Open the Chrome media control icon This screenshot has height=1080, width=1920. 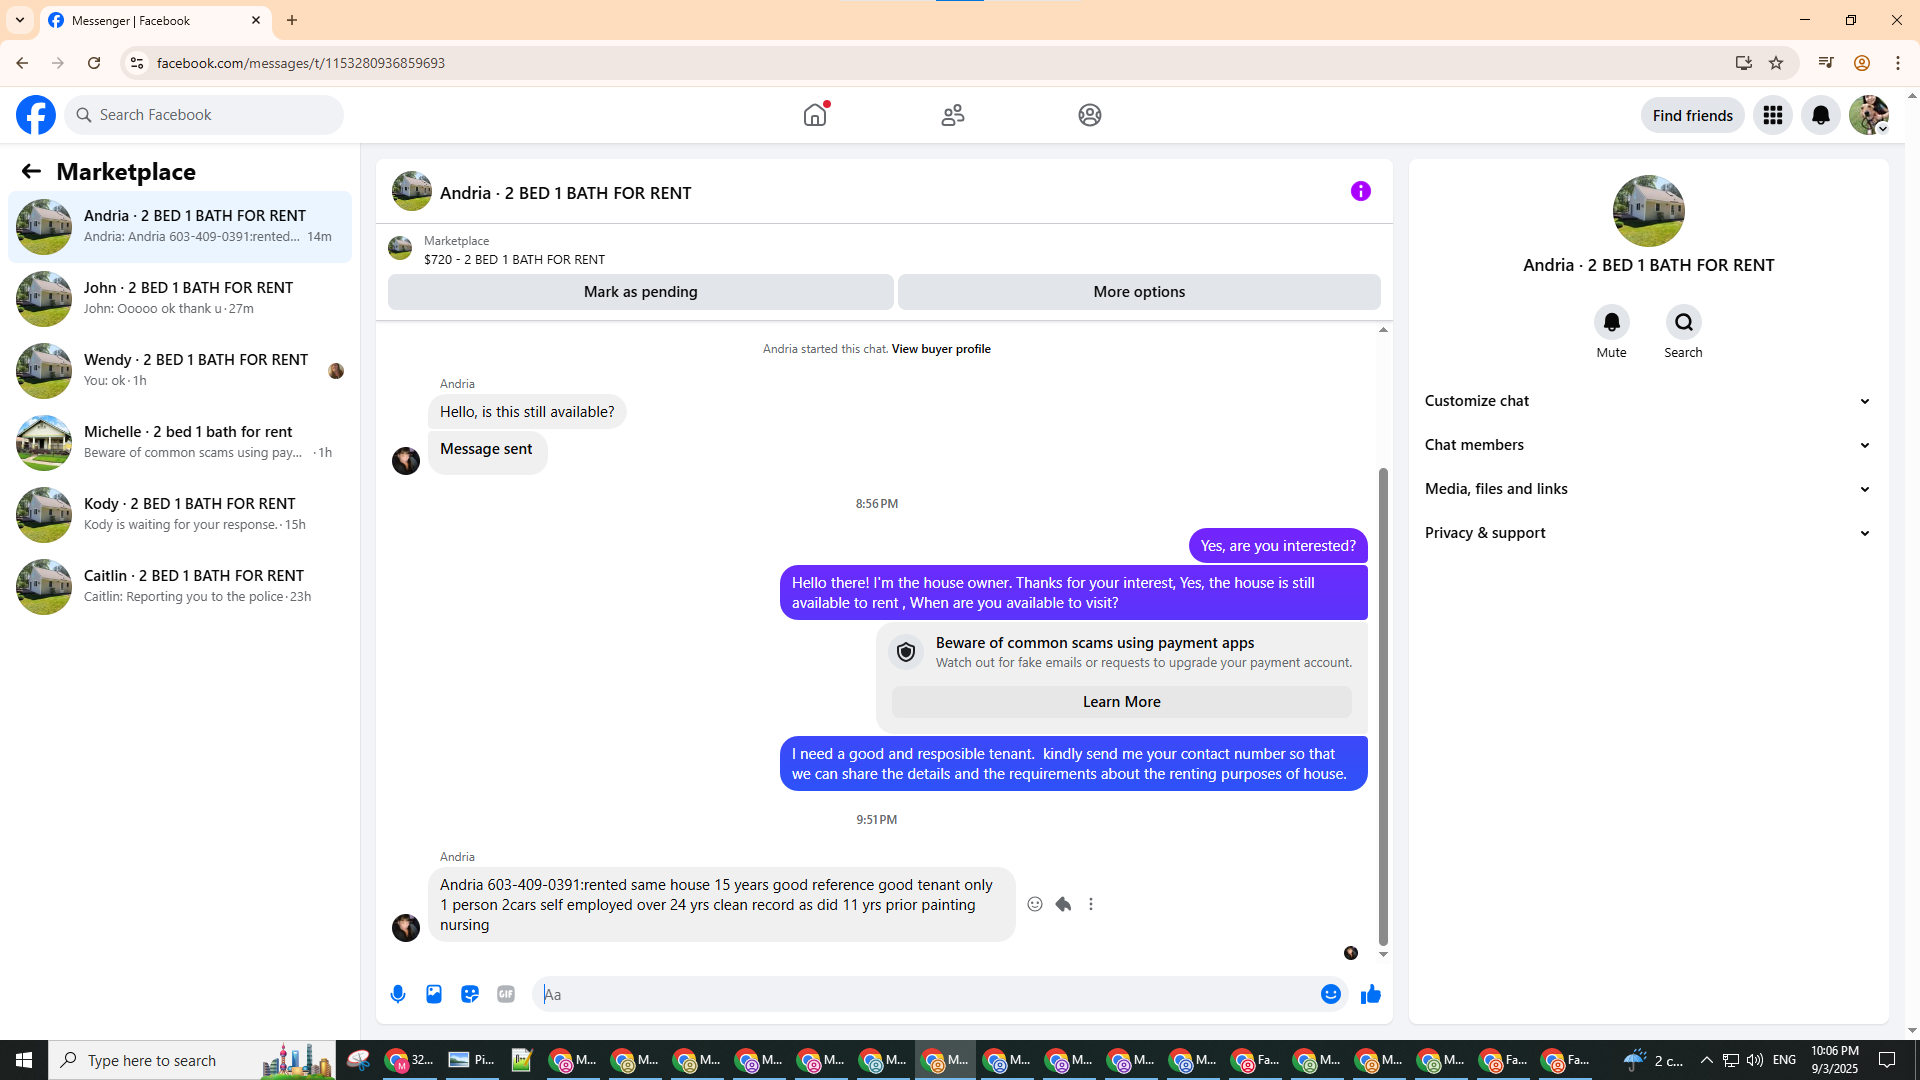point(1826,63)
